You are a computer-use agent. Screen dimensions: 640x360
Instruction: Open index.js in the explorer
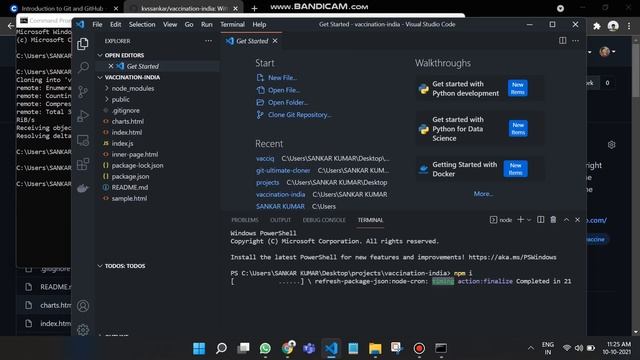[122, 143]
